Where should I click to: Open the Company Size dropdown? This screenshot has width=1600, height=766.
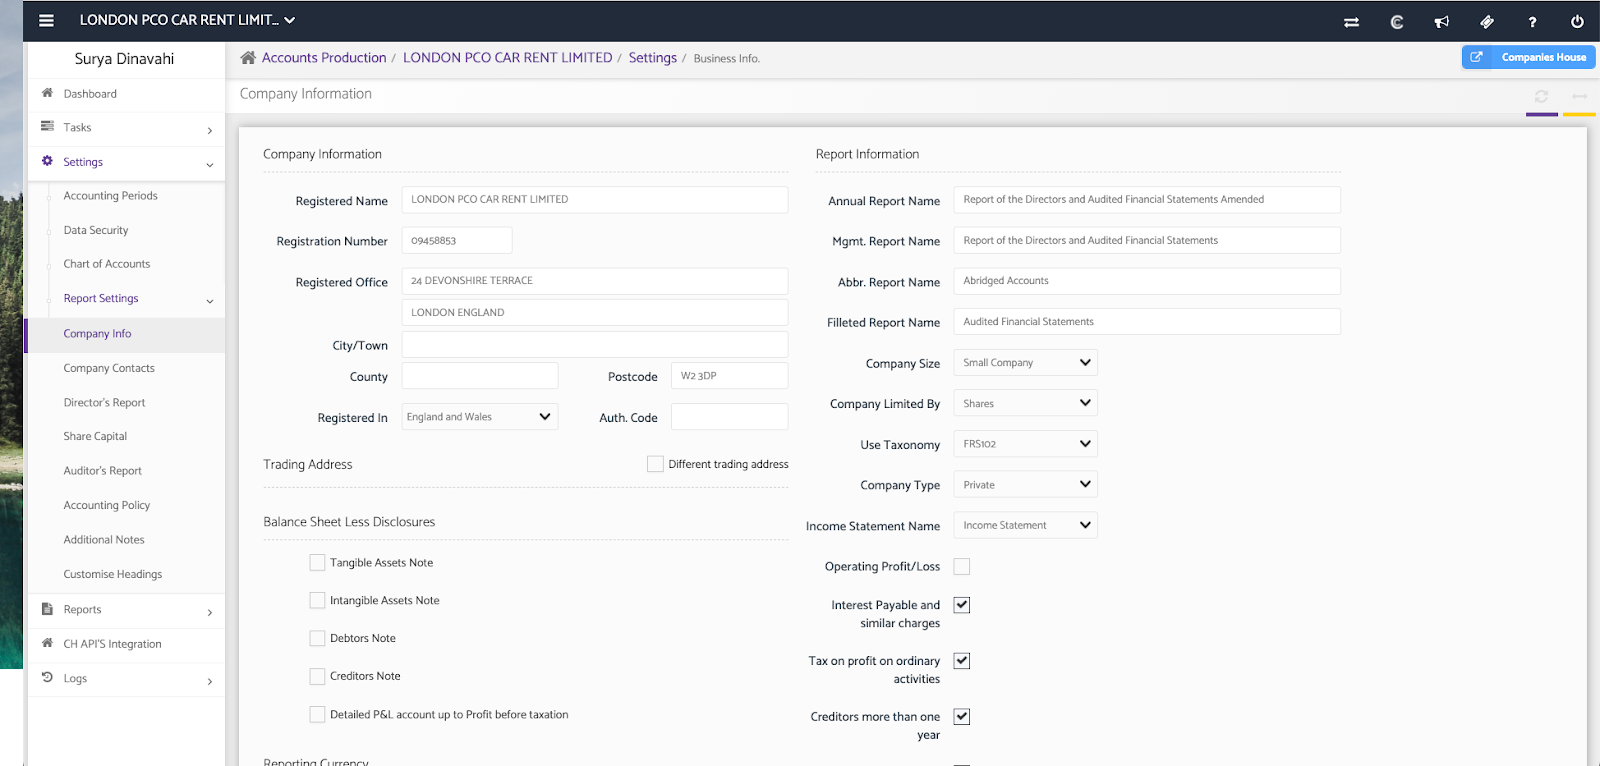tap(1025, 363)
